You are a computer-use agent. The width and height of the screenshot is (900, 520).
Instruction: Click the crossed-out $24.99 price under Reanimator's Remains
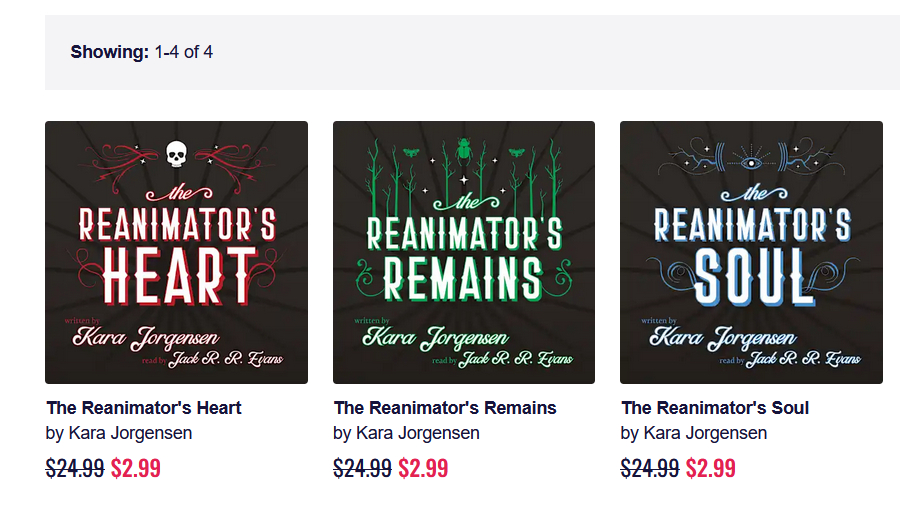[362, 468]
